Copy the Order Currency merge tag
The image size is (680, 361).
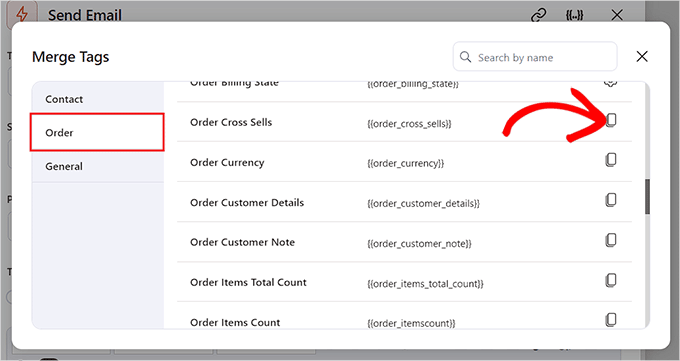(611, 160)
